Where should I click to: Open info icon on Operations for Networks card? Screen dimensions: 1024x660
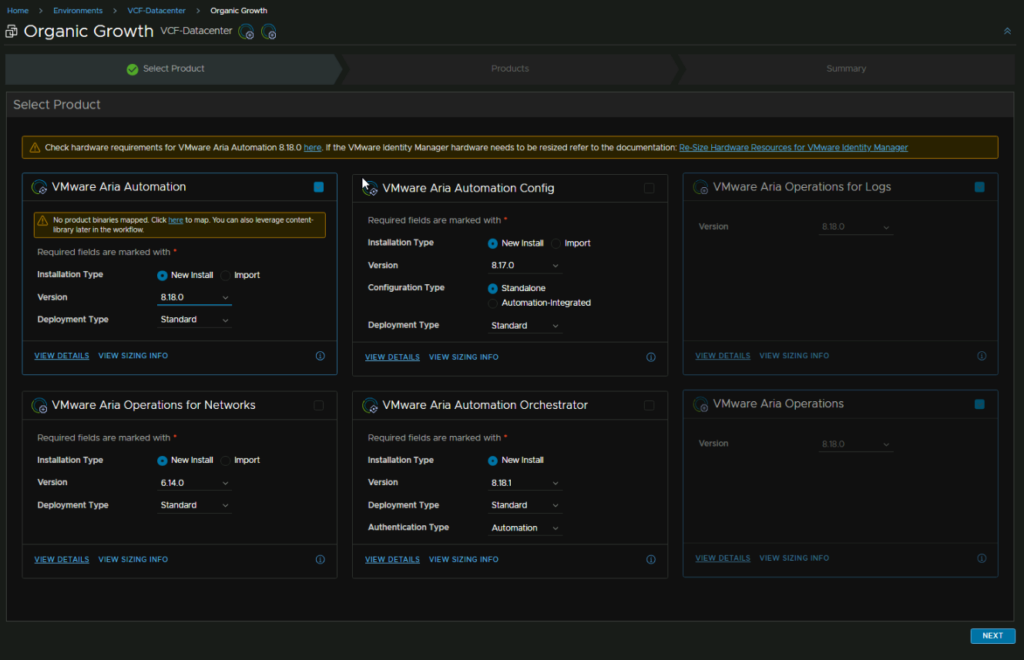tap(320, 559)
